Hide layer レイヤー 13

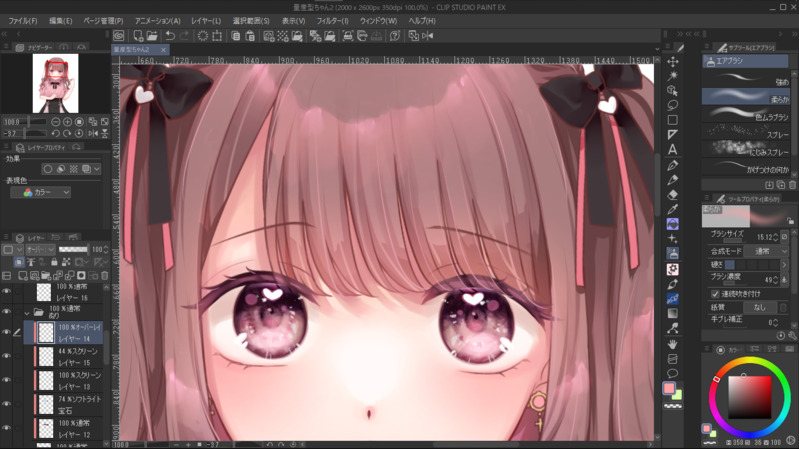6,380
